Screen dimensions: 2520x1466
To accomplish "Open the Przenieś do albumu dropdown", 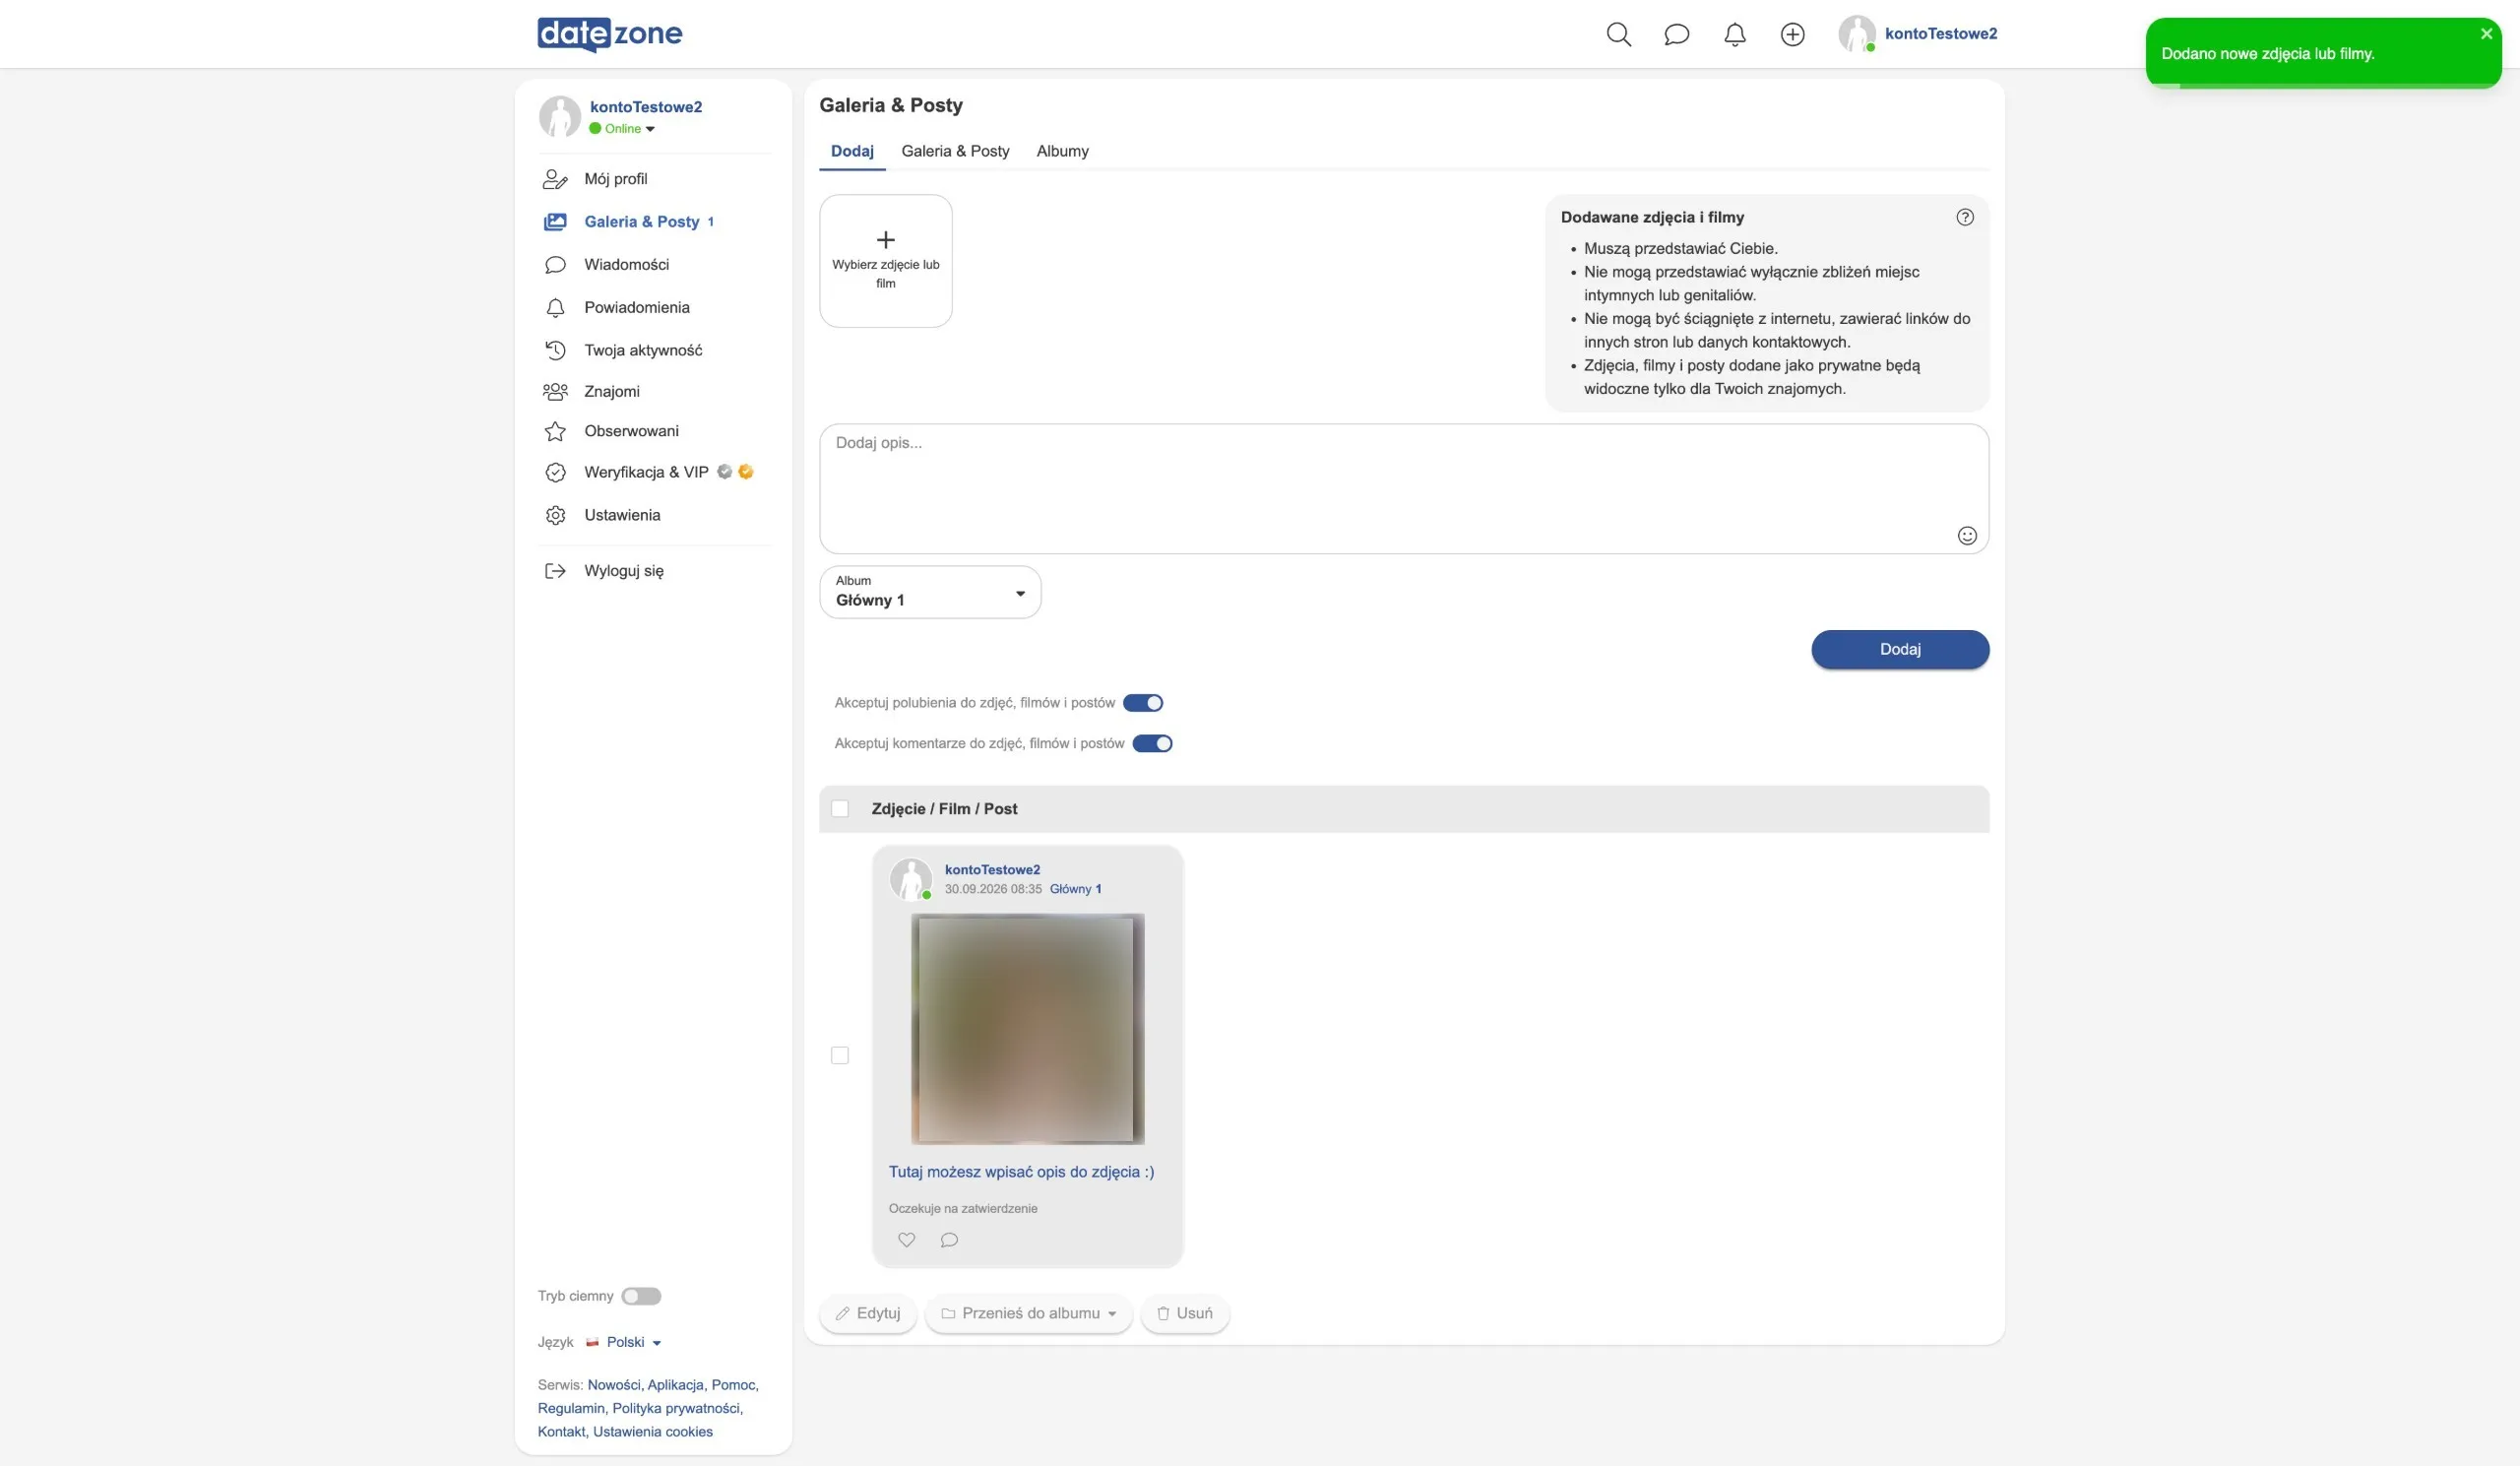I will coord(1029,1313).
